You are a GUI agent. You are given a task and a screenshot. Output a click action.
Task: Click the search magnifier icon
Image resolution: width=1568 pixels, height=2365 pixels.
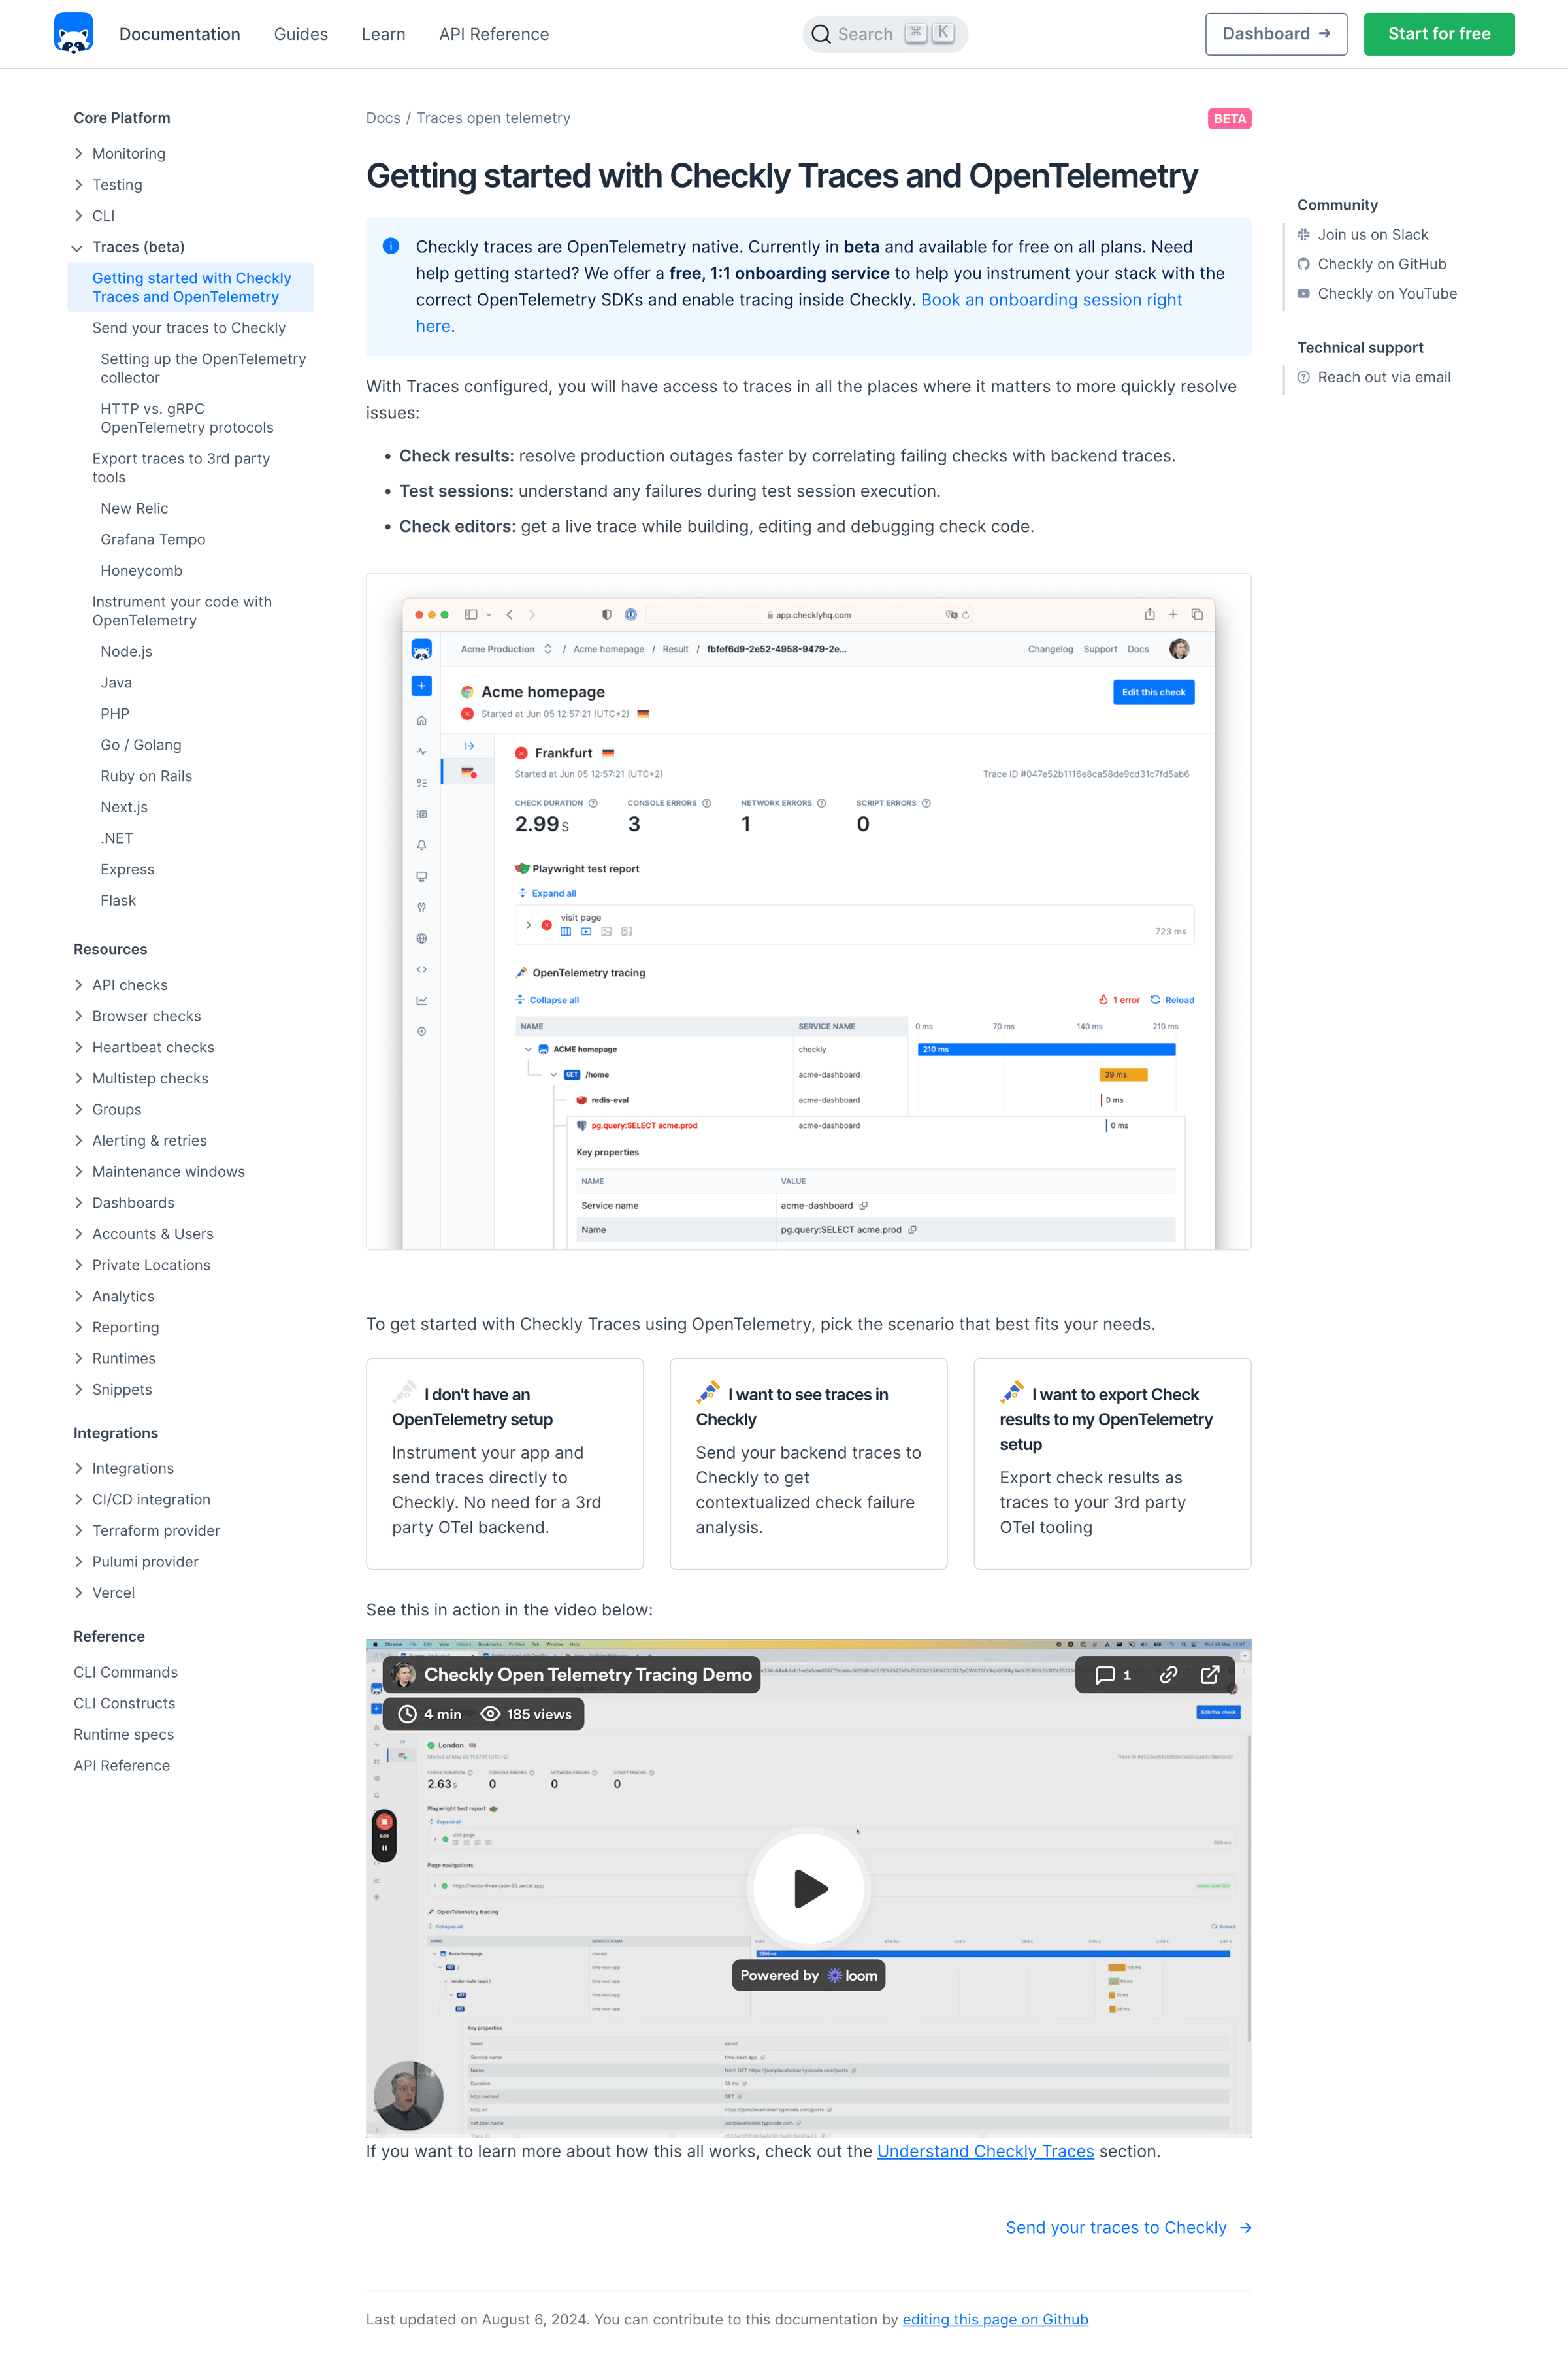point(821,34)
